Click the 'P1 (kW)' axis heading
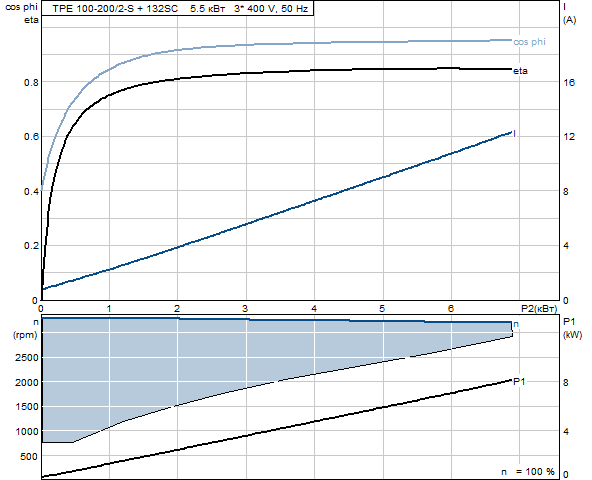The width and height of the screenshot is (592, 480). [572, 328]
